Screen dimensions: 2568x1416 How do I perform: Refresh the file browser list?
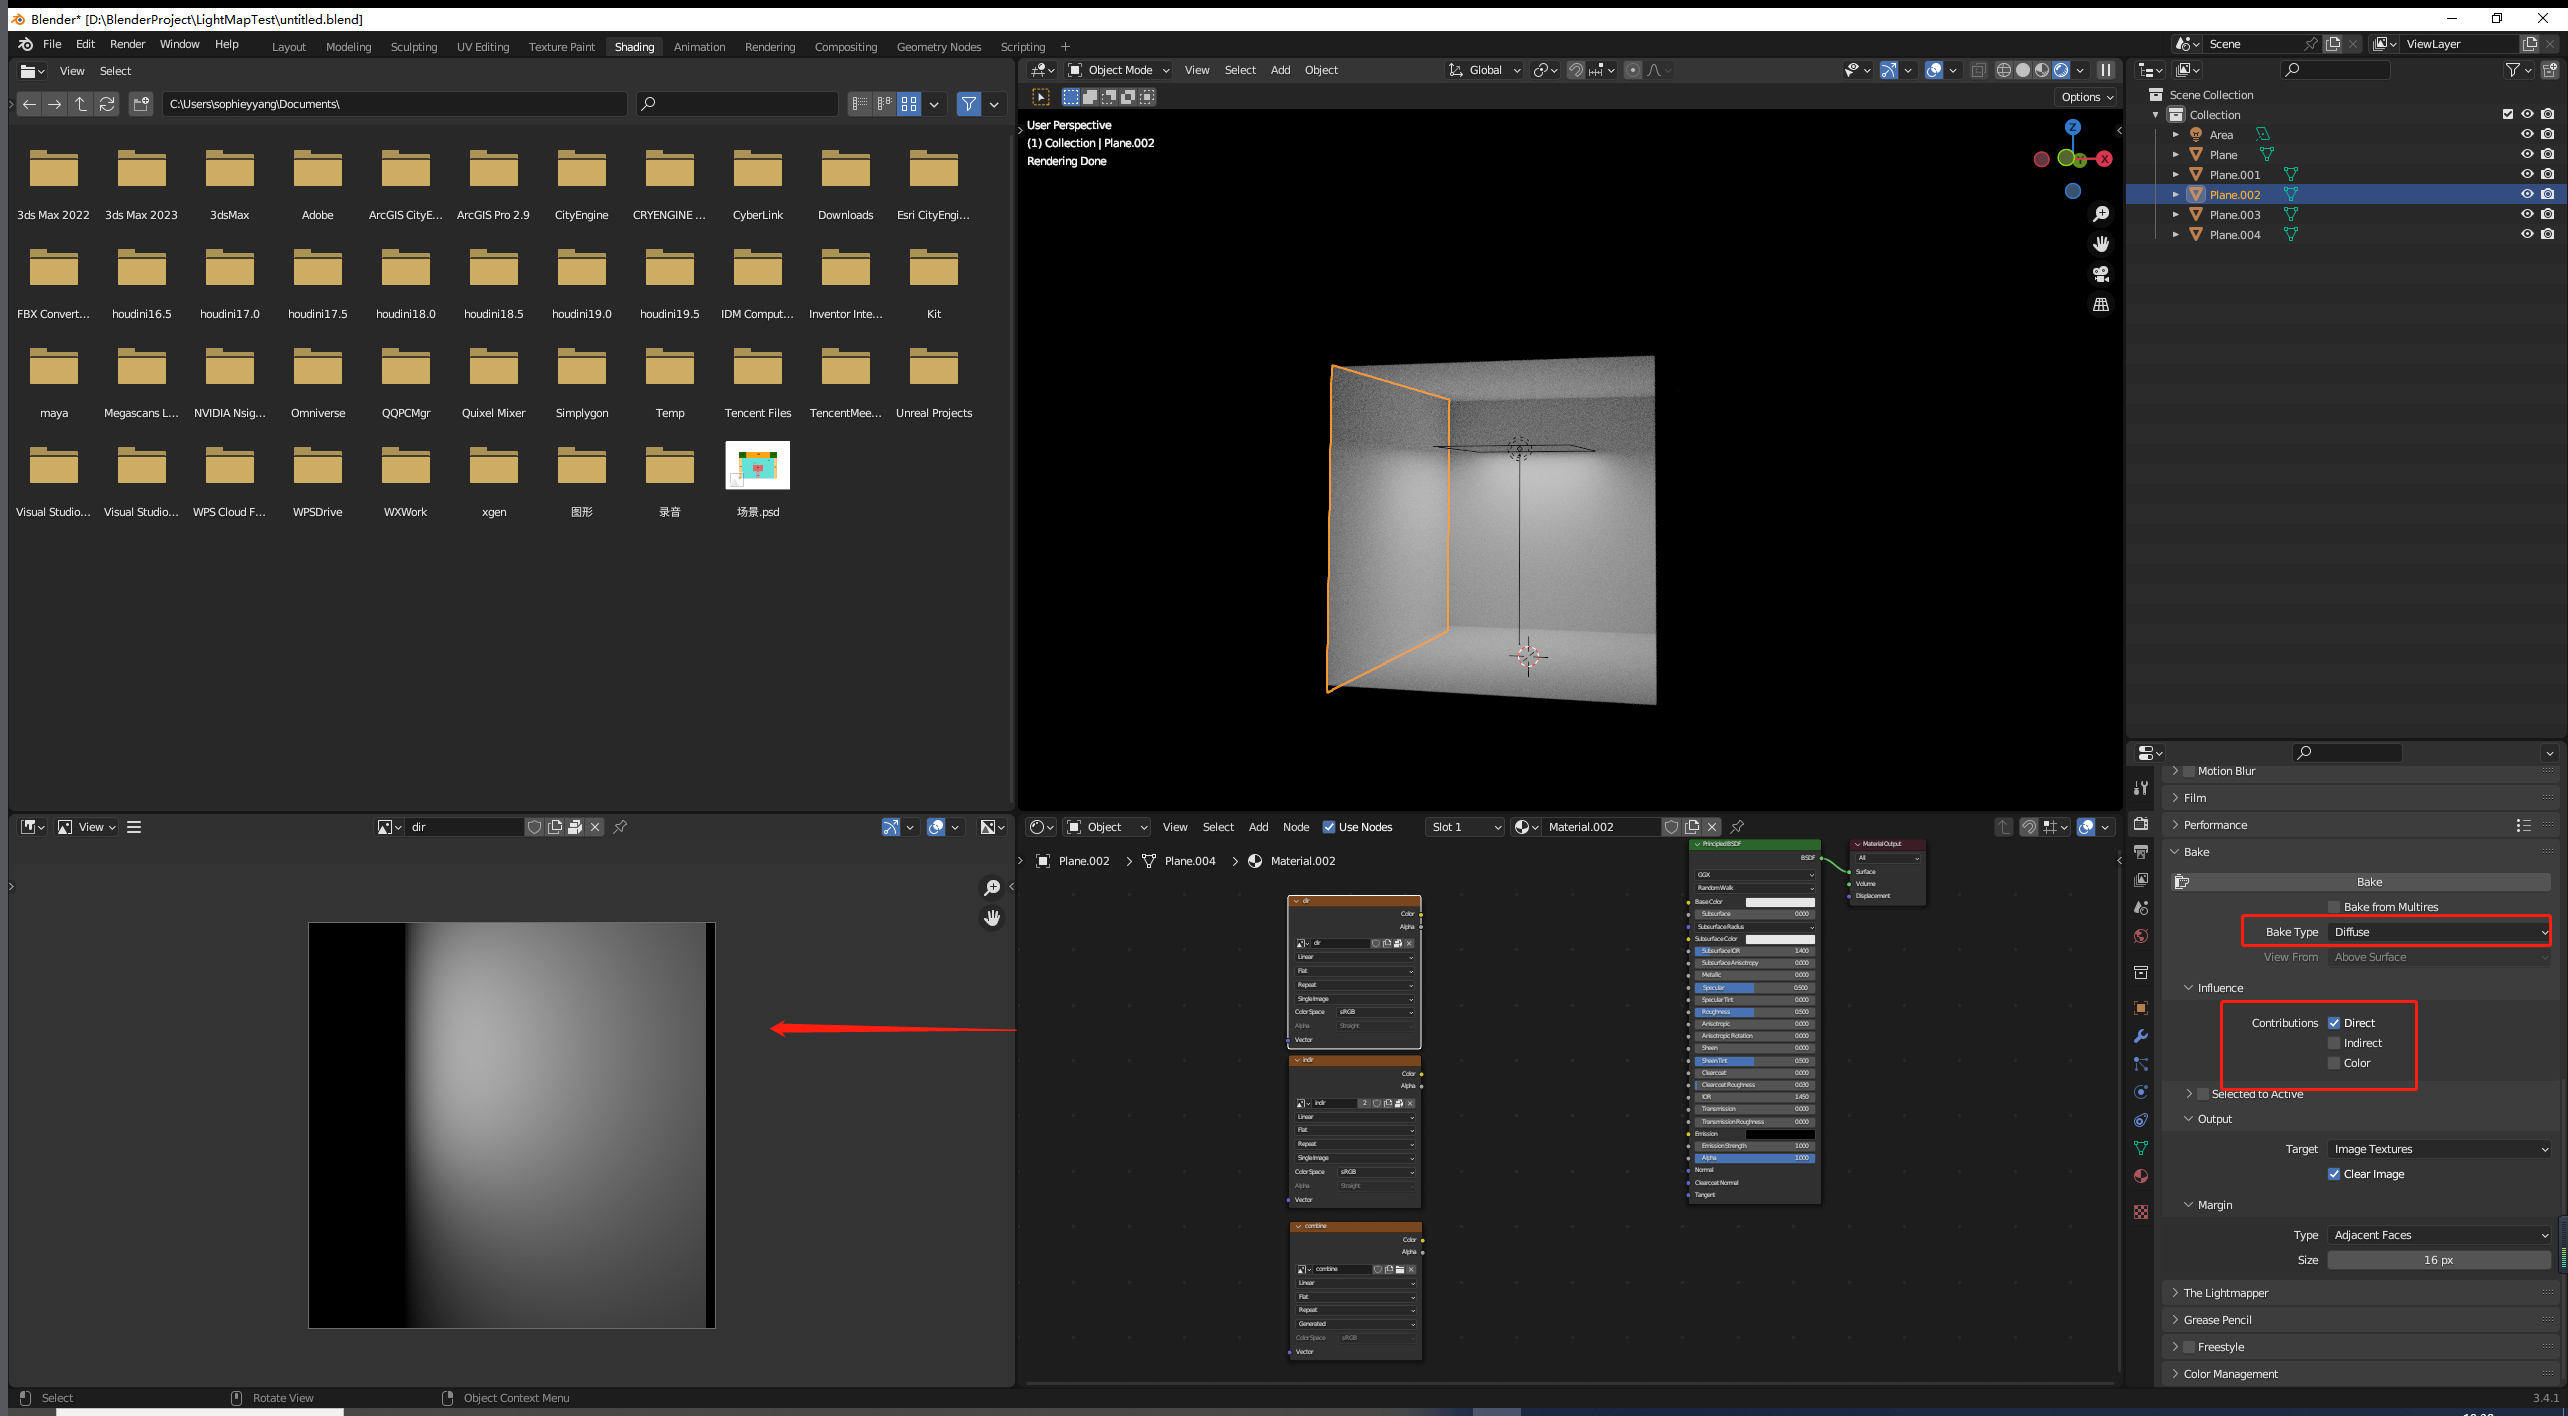click(x=107, y=104)
